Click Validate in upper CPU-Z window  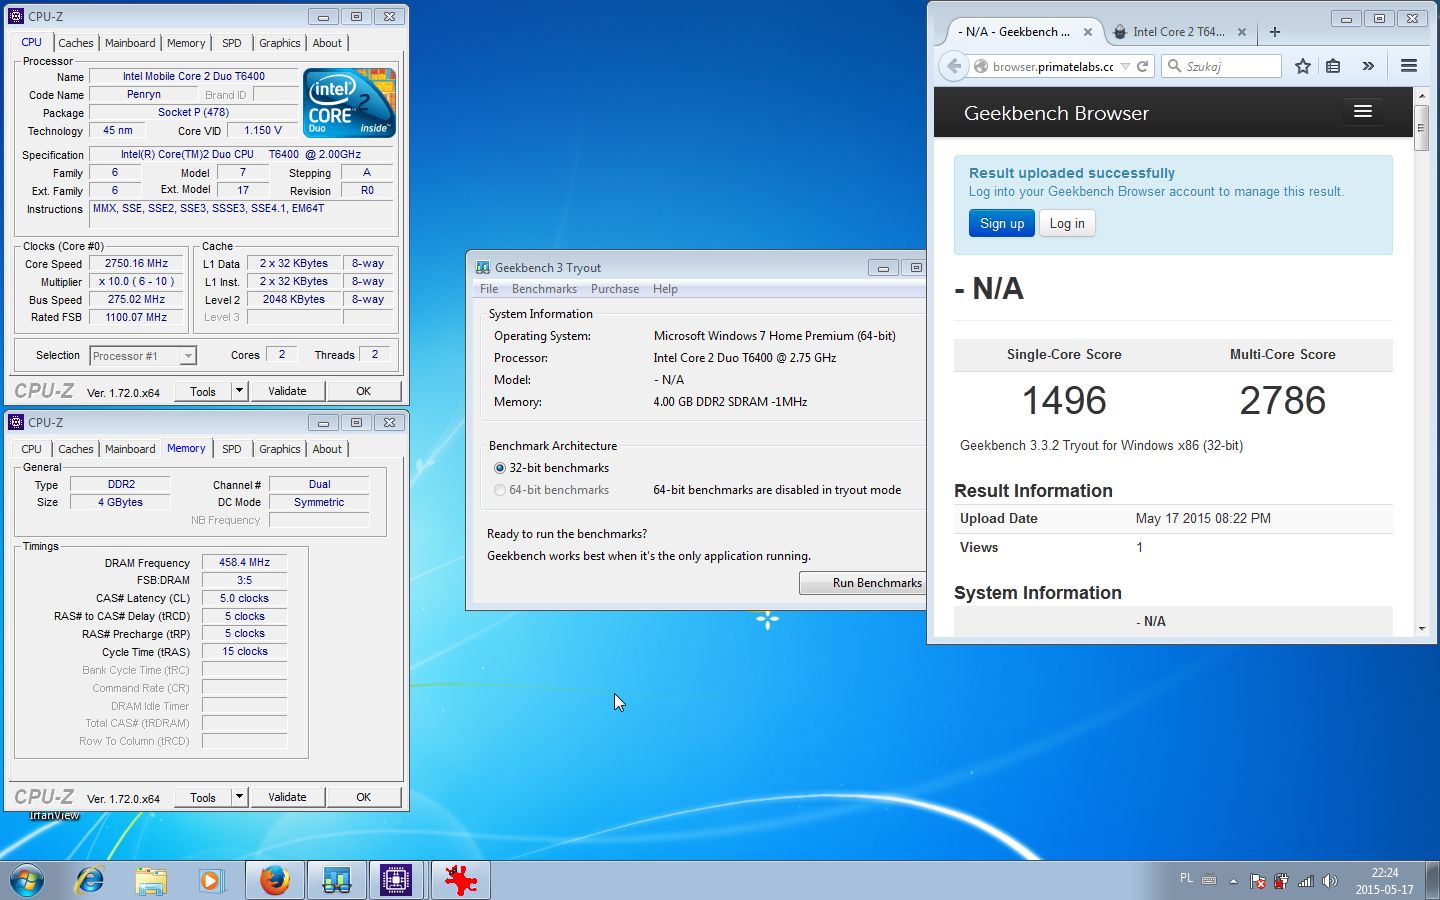click(287, 391)
